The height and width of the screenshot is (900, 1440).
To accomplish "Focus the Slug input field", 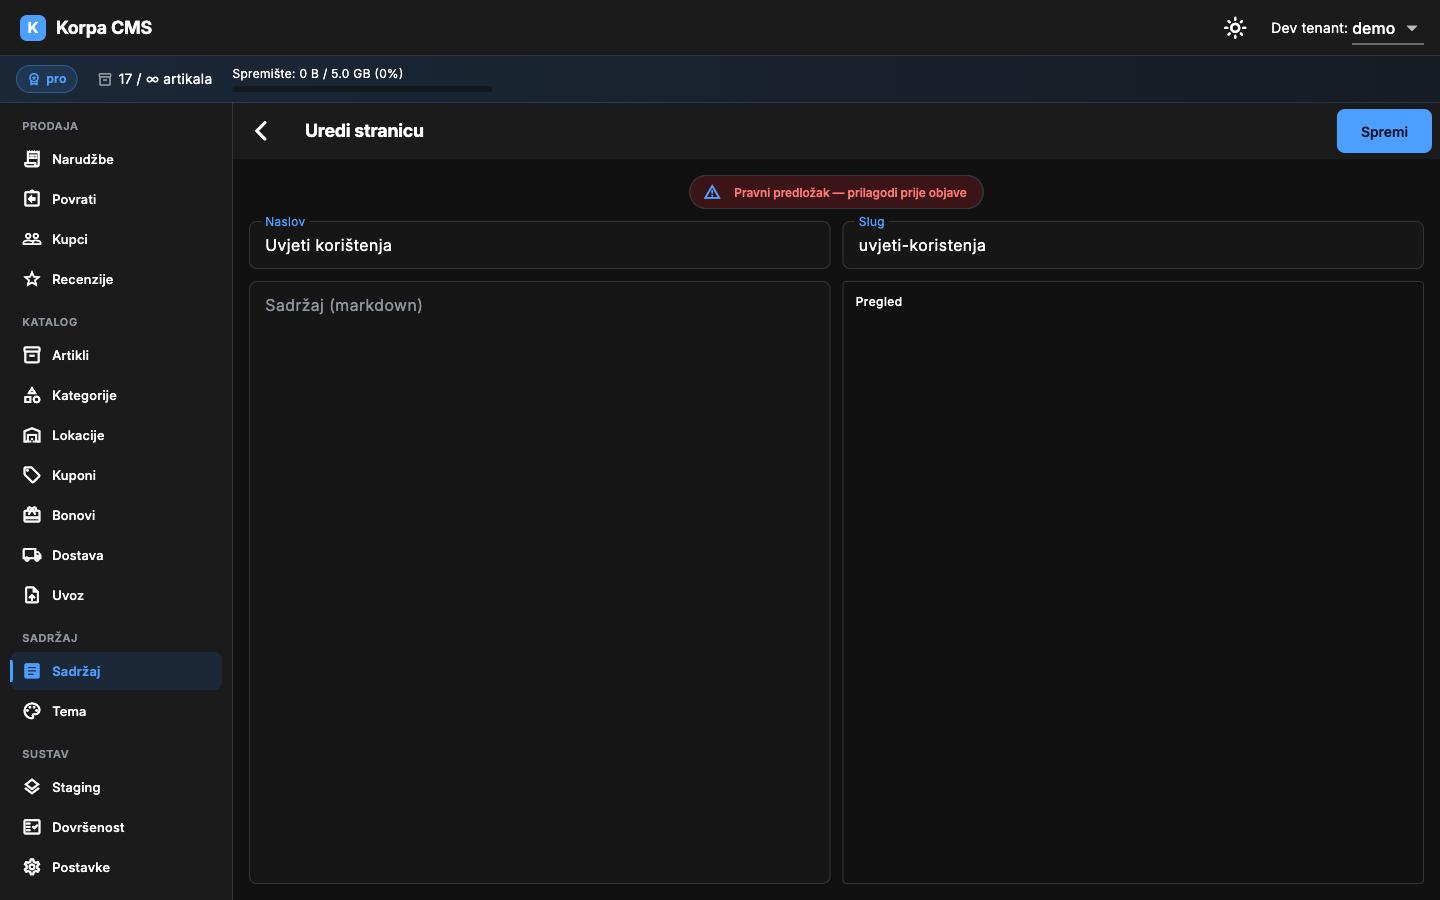I will pyautogui.click(x=1133, y=245).
